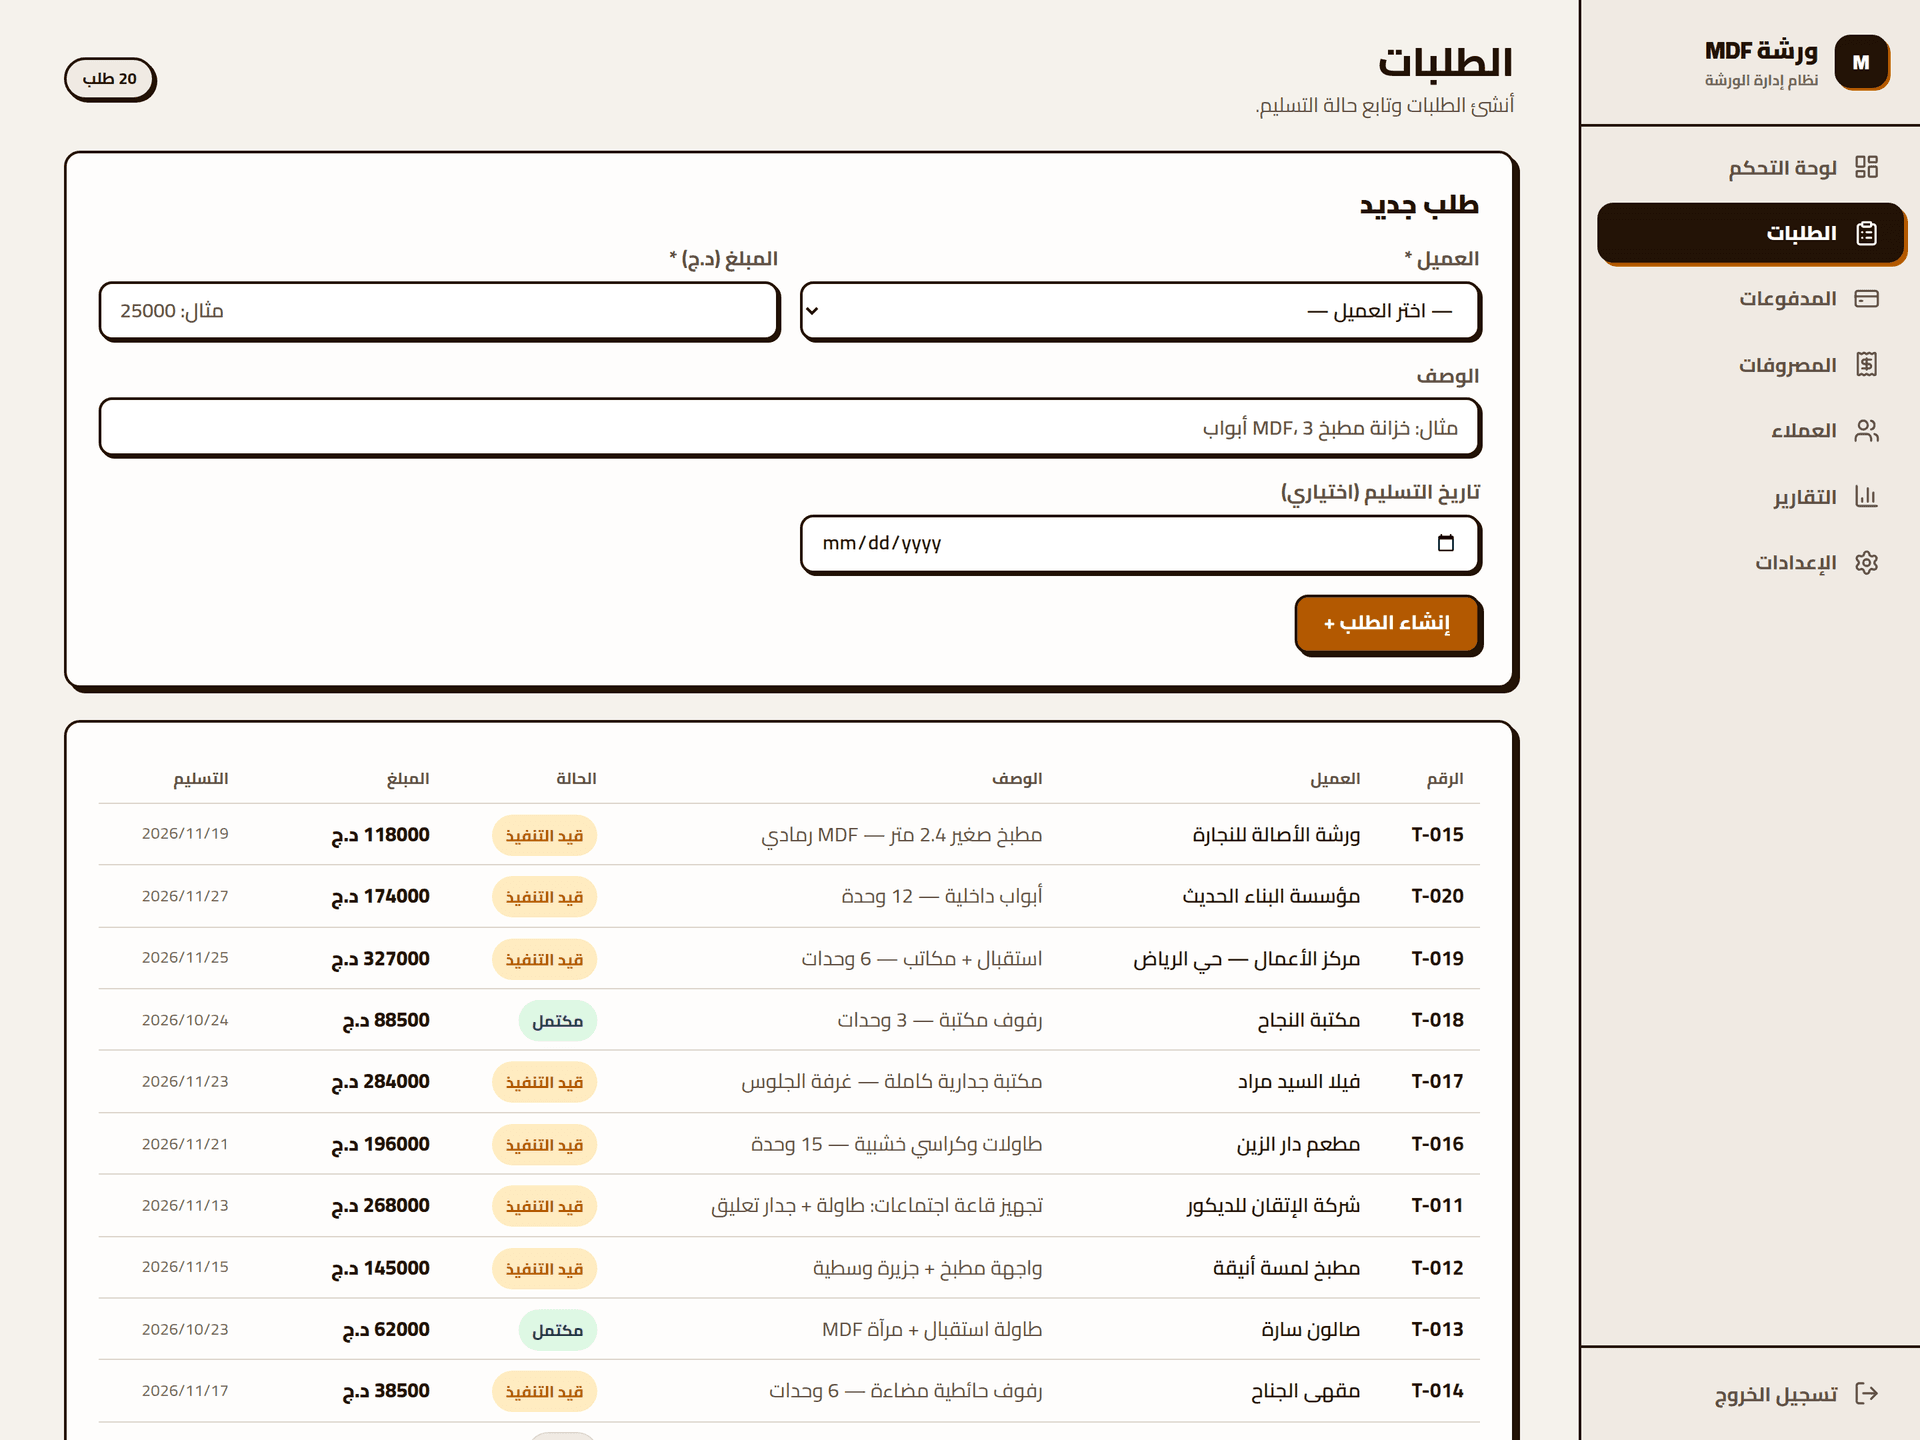Expand the اختر العميل customer dropdown
Viewport: 1920px width, 1440px height.
1140,311
